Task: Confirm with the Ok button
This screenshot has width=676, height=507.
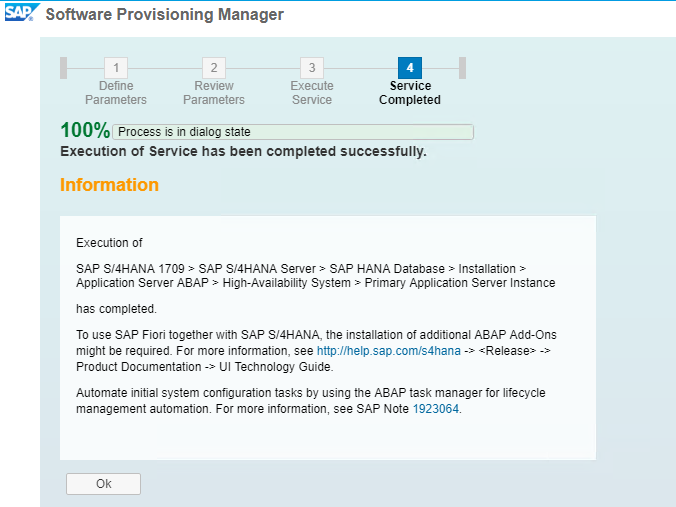Action: coord(103,484)
